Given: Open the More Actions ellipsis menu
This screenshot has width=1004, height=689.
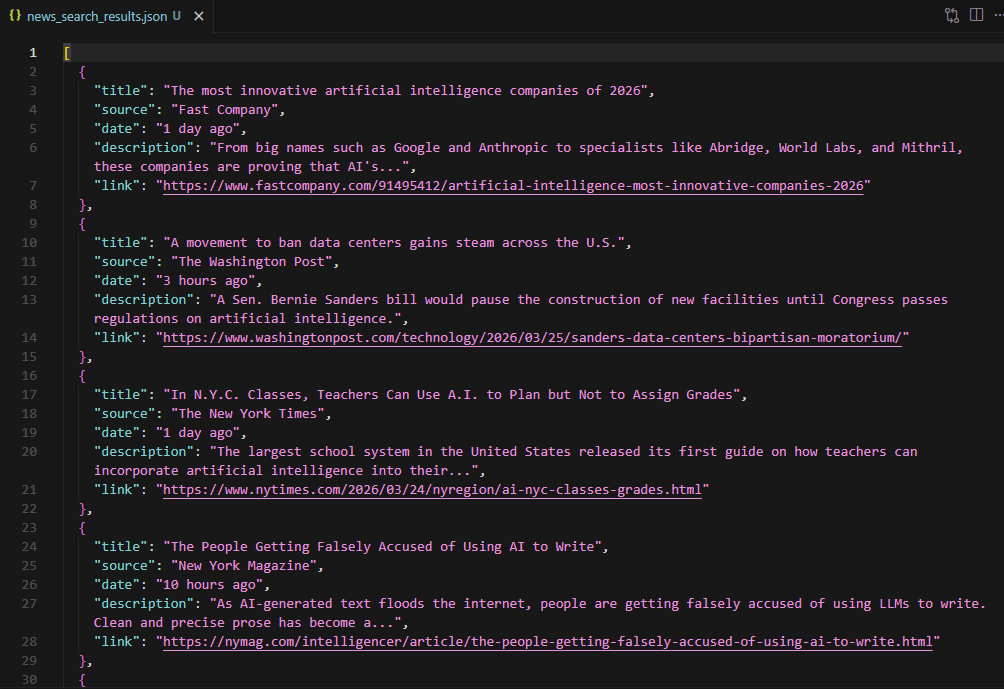Looking at the screenshot, I should [997, 15].
